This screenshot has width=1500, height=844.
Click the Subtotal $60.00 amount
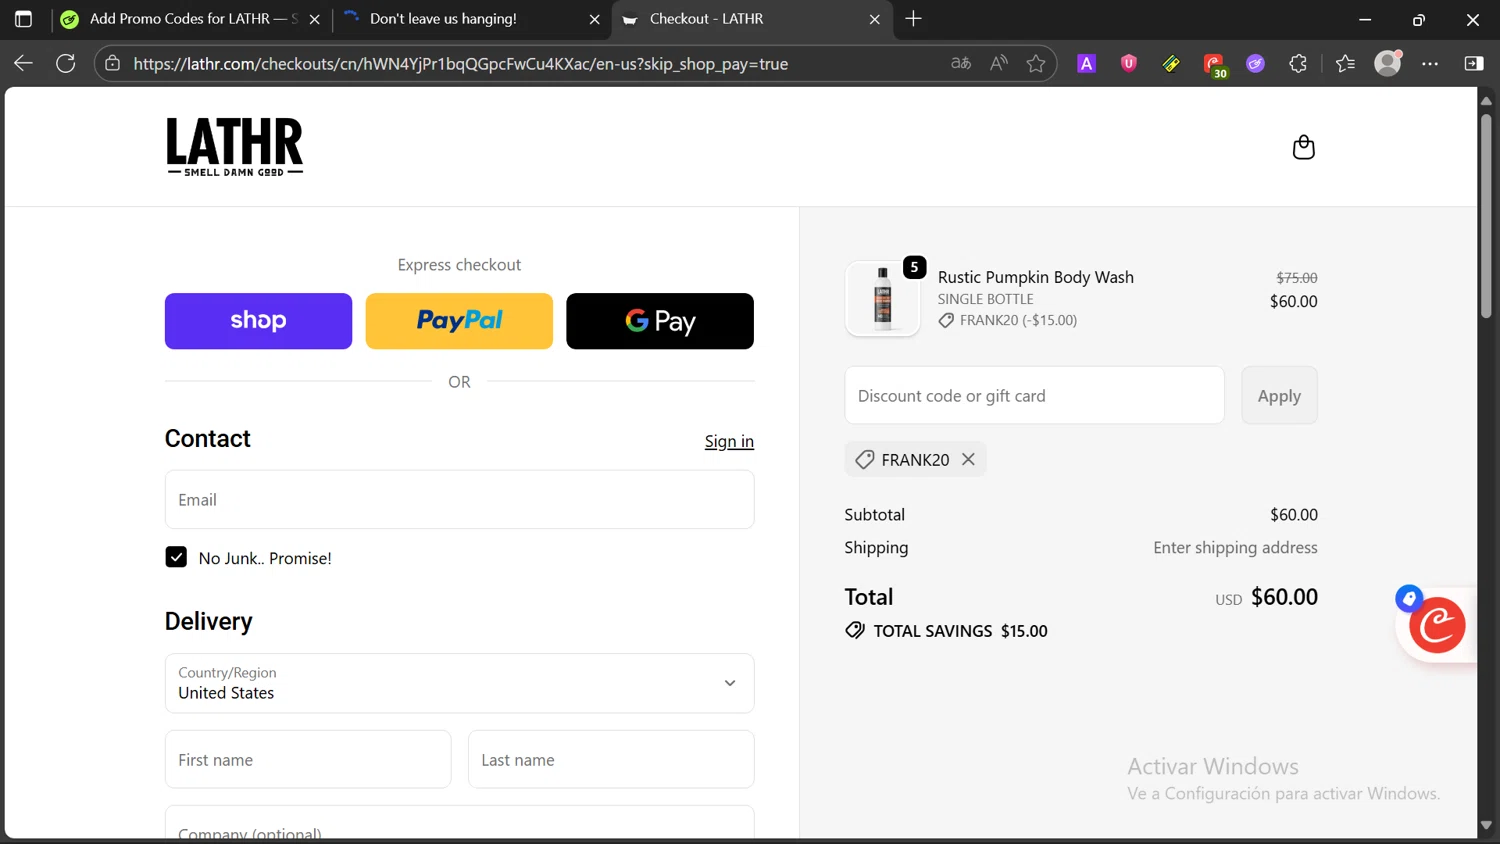tap(1293, 514)
